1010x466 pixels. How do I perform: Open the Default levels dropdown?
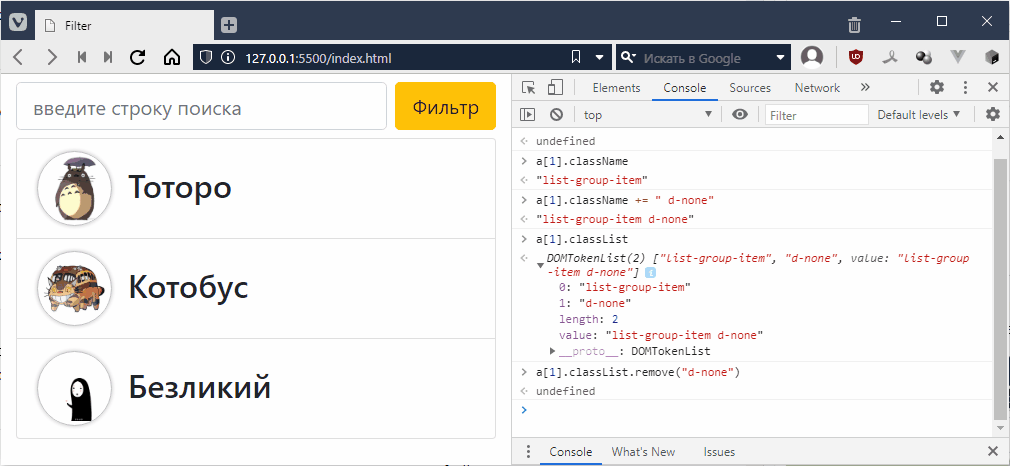tap(918, 115)
